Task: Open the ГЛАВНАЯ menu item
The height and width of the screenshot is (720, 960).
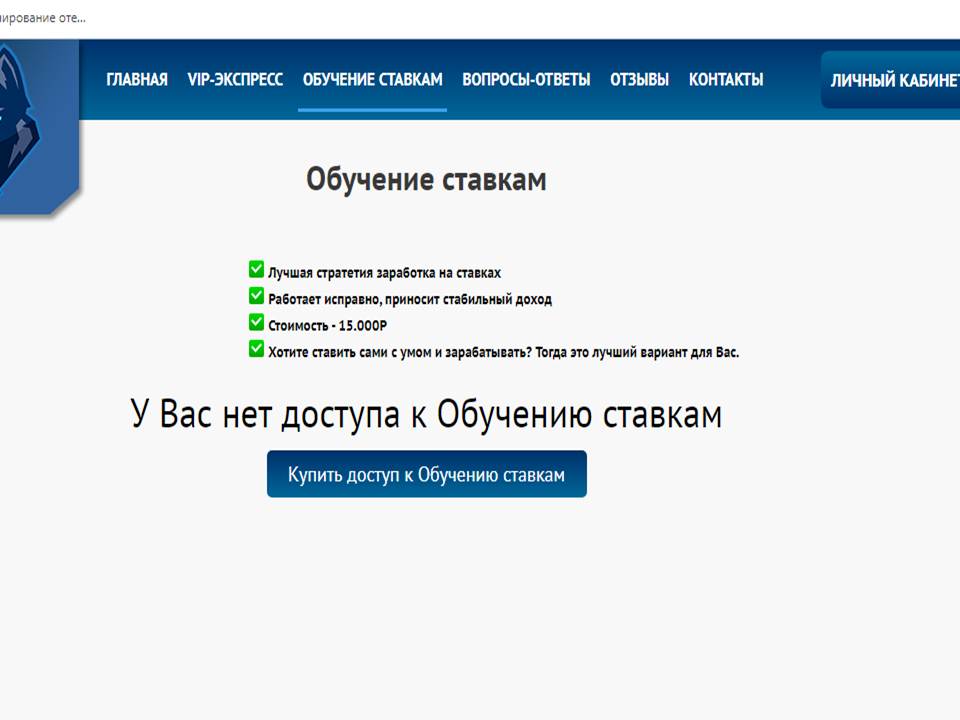Action: coord(137,80)
